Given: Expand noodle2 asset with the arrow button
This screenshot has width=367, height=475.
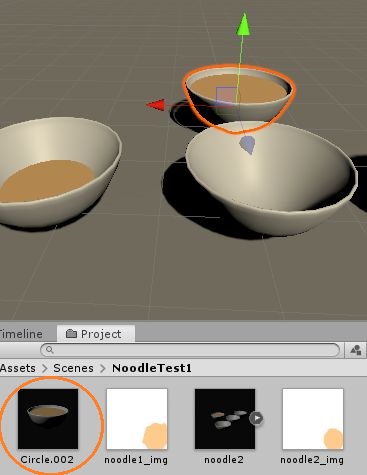Looking at the screenshot, I should [256, 418].
